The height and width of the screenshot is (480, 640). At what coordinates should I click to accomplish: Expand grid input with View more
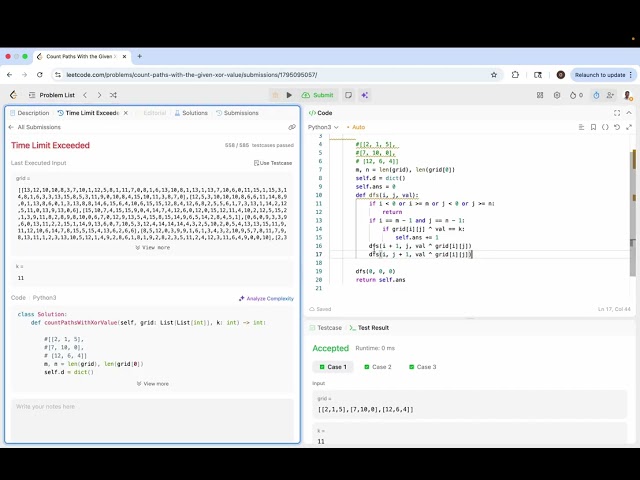point(153,247)
